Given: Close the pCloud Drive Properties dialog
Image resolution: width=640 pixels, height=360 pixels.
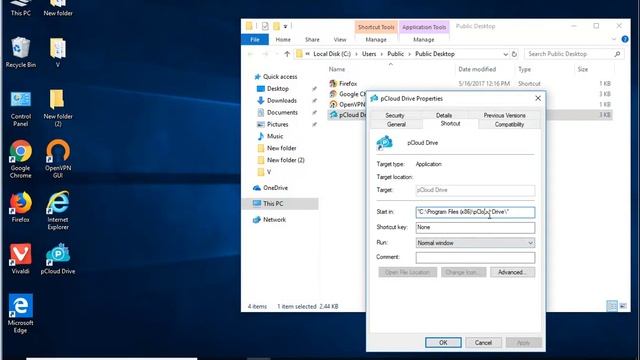Looking at the screenshot, I should (x=538, y=98).
